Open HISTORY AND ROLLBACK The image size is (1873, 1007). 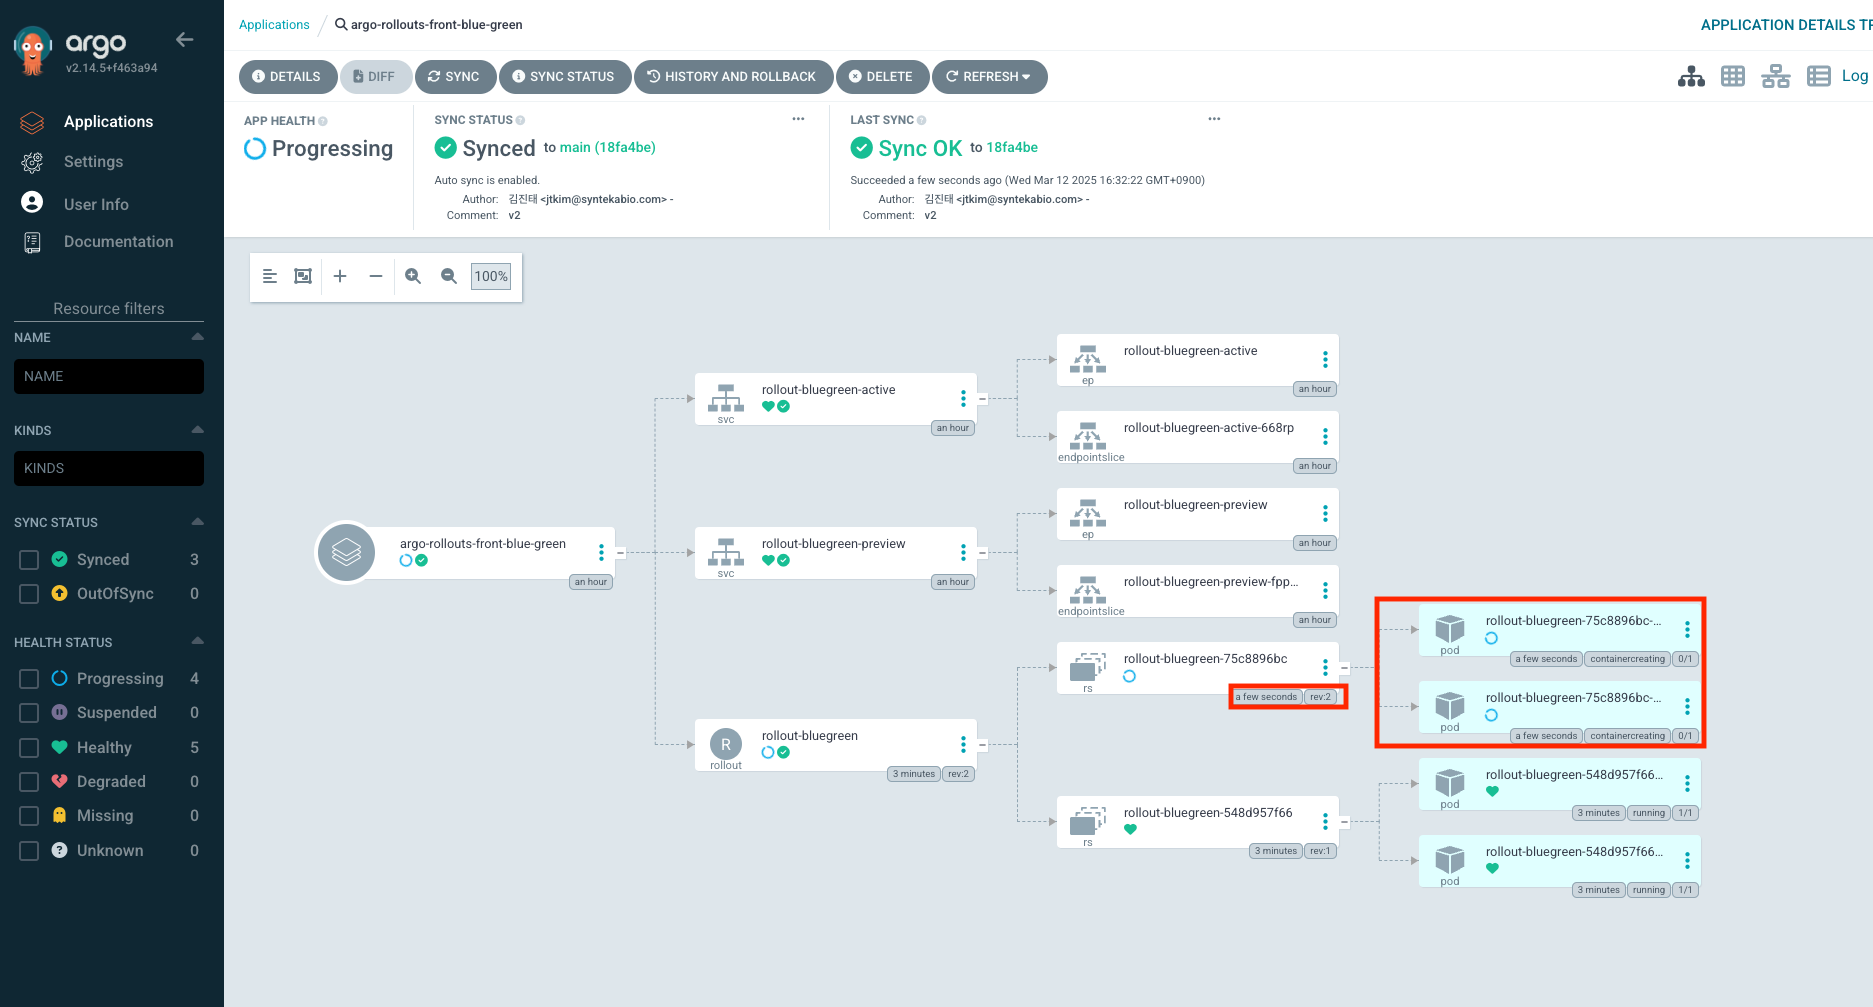(x=732, y=77)
